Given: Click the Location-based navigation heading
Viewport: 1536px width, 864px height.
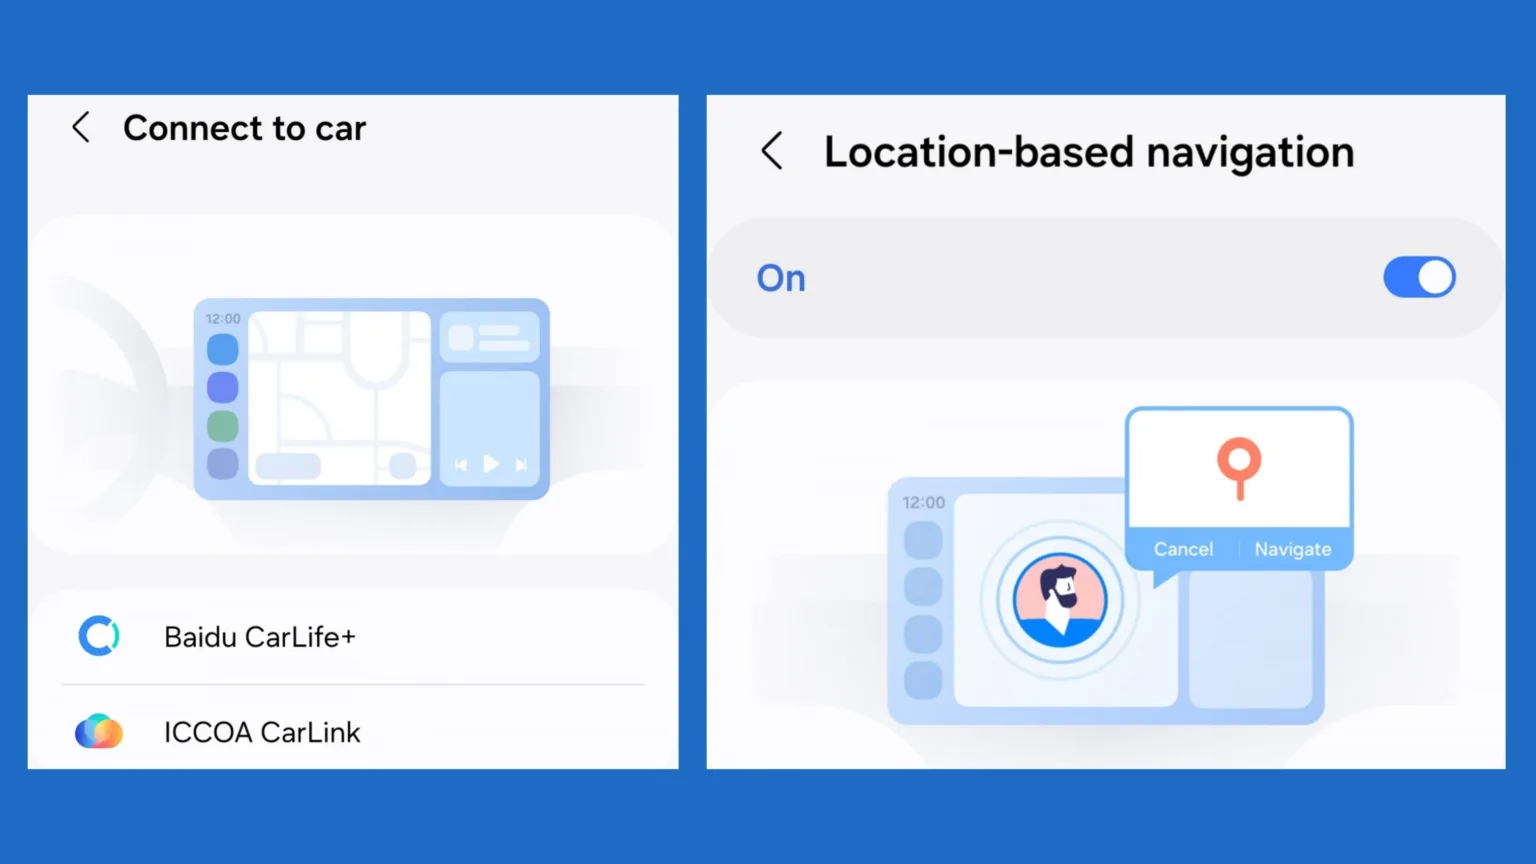Looking at the screenshot, I should 1088,152.
